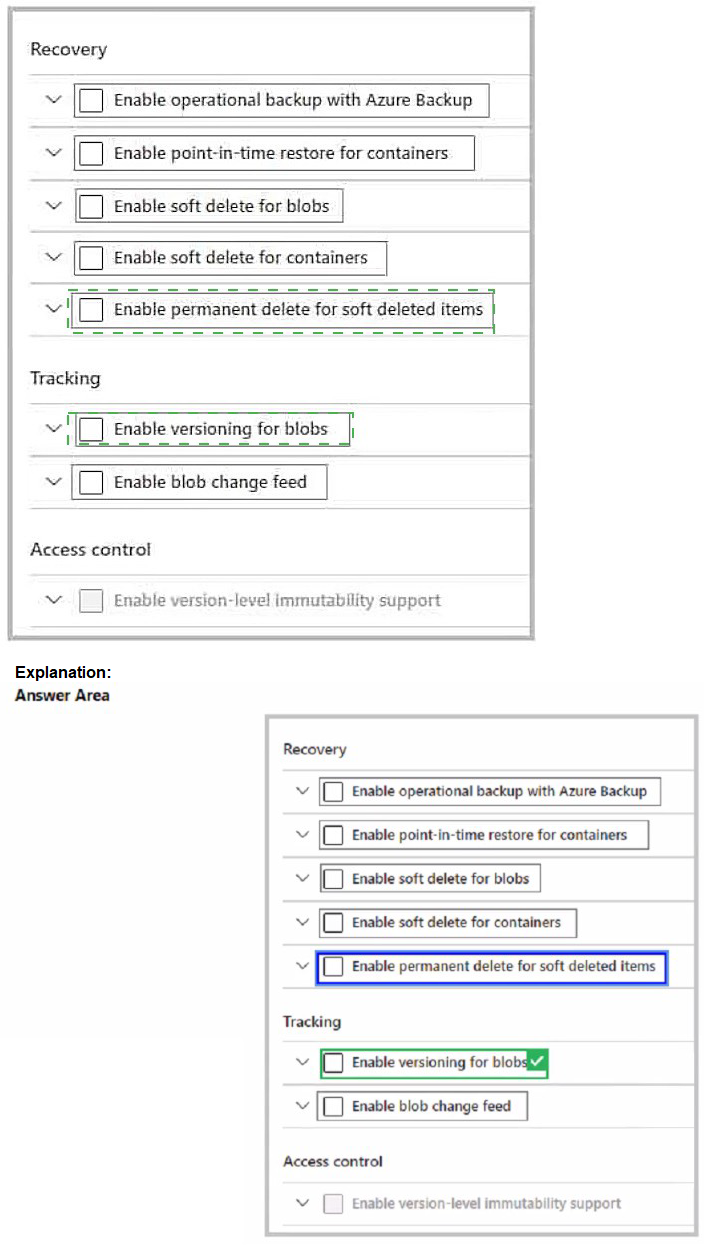Image resolution: width=714 pixels, height=1246 pixels.
Task: Enable soft delete for blobs in upper panel
Action: pyautogui.click(x=91, y=206)
